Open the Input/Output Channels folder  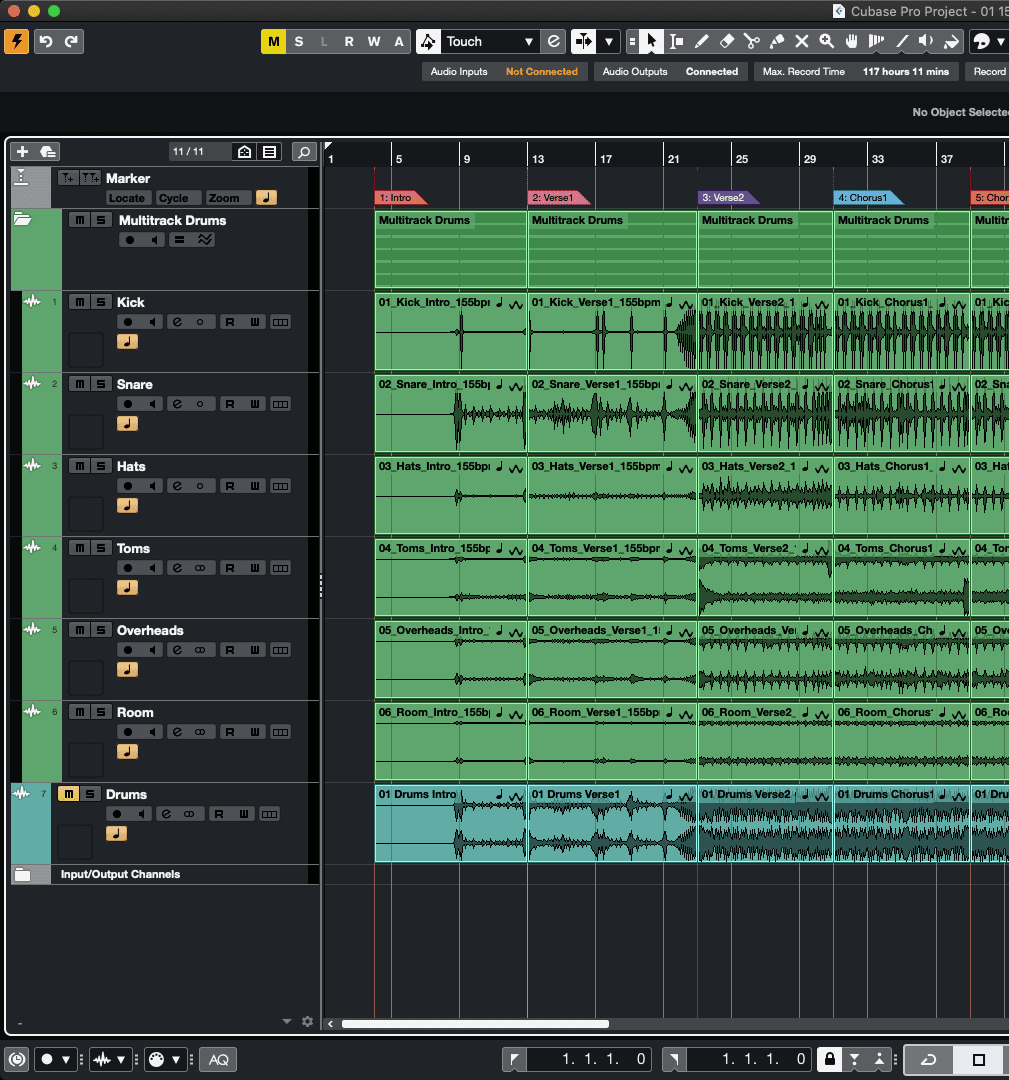[23, 875]
